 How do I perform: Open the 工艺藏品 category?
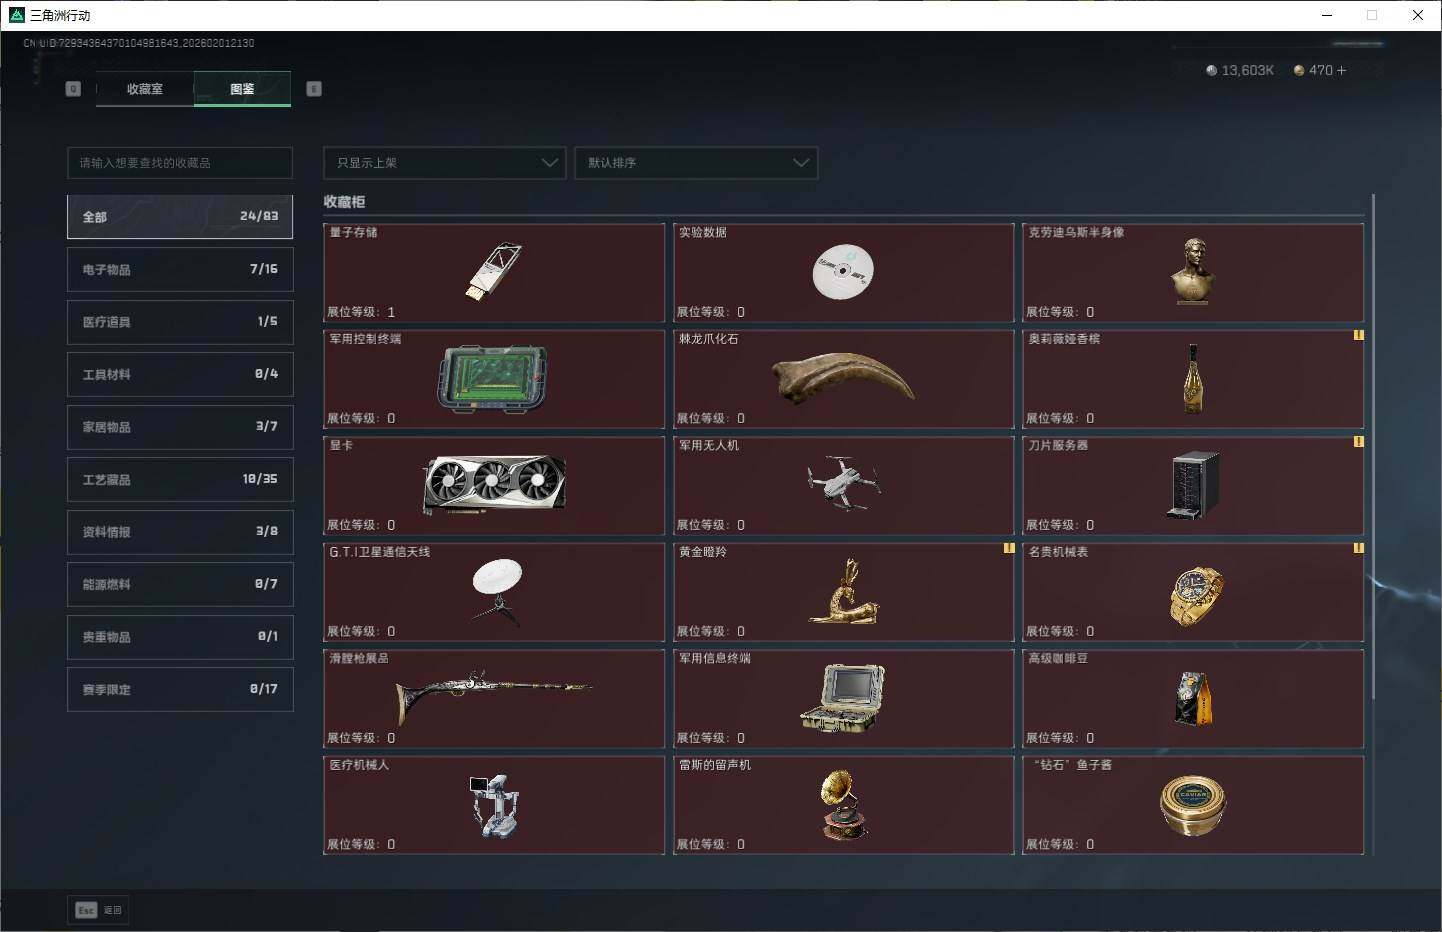(x=180, y=480)
